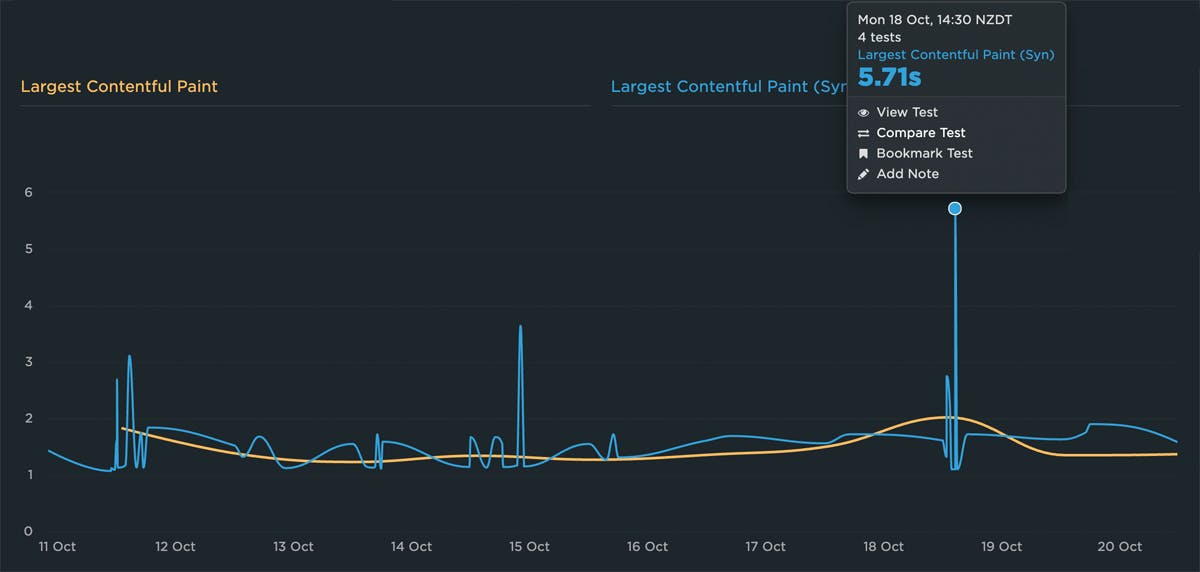Toggle the blue Largest Contentful Paint (Syn legend

(729, 87)
